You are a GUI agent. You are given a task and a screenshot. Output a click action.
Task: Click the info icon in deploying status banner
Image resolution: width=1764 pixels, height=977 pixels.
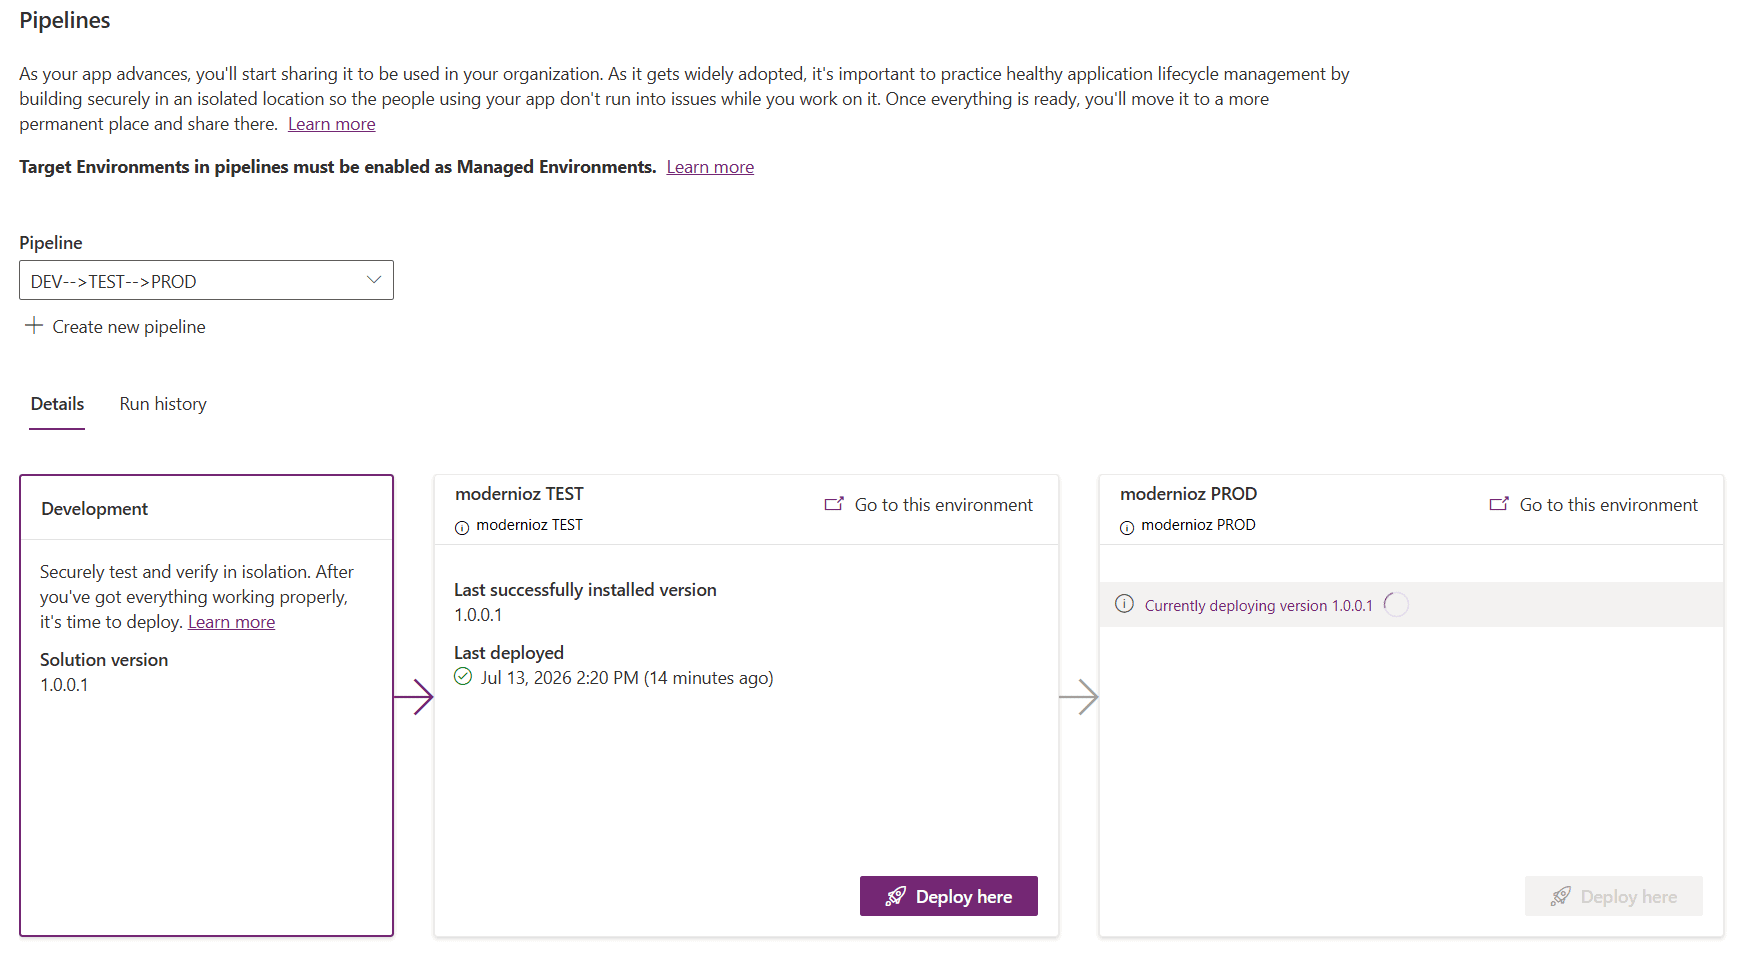[x=1125, y=604]
